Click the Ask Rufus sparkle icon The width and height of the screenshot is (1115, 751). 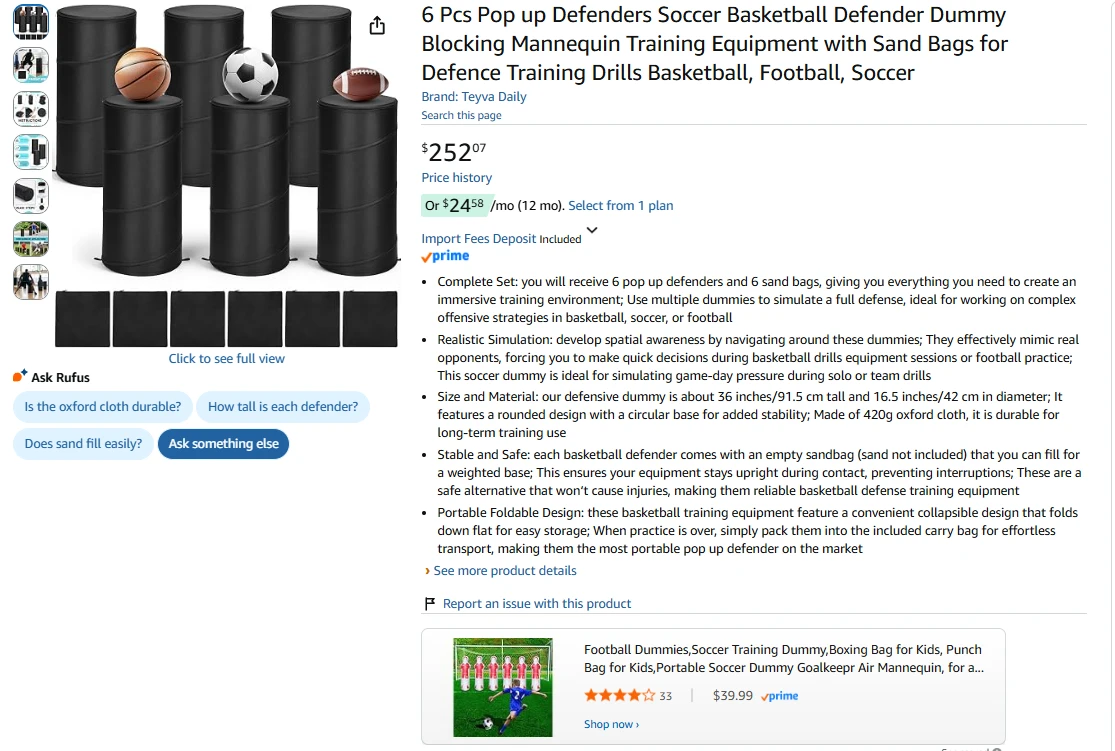(20, 376)
